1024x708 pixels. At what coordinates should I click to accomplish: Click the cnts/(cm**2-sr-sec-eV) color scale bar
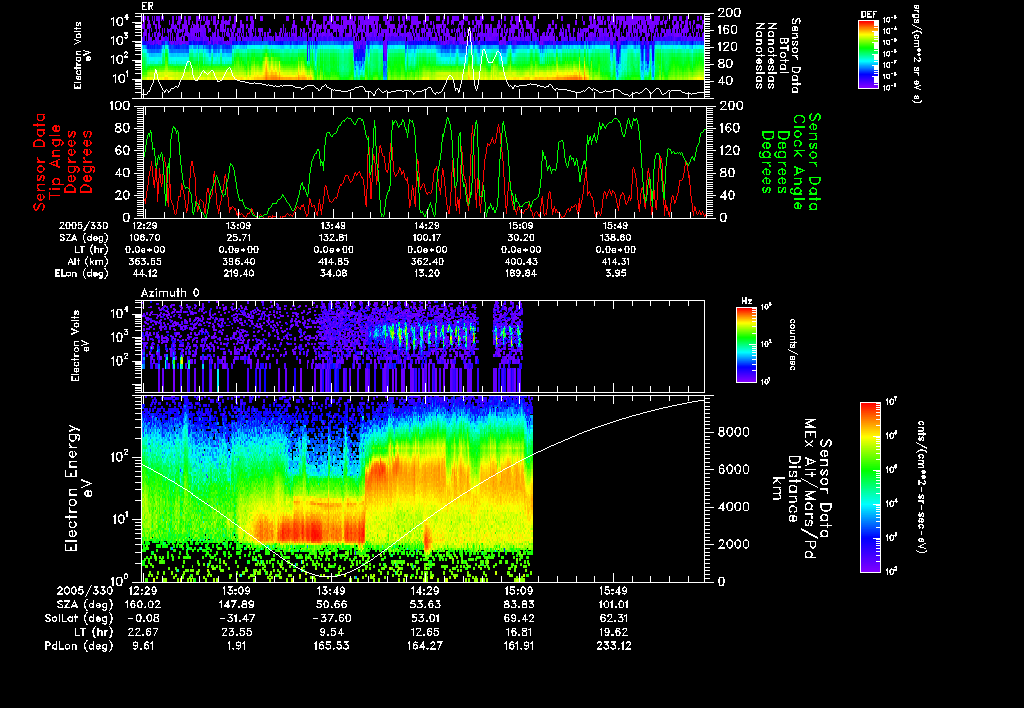point(870,487)
